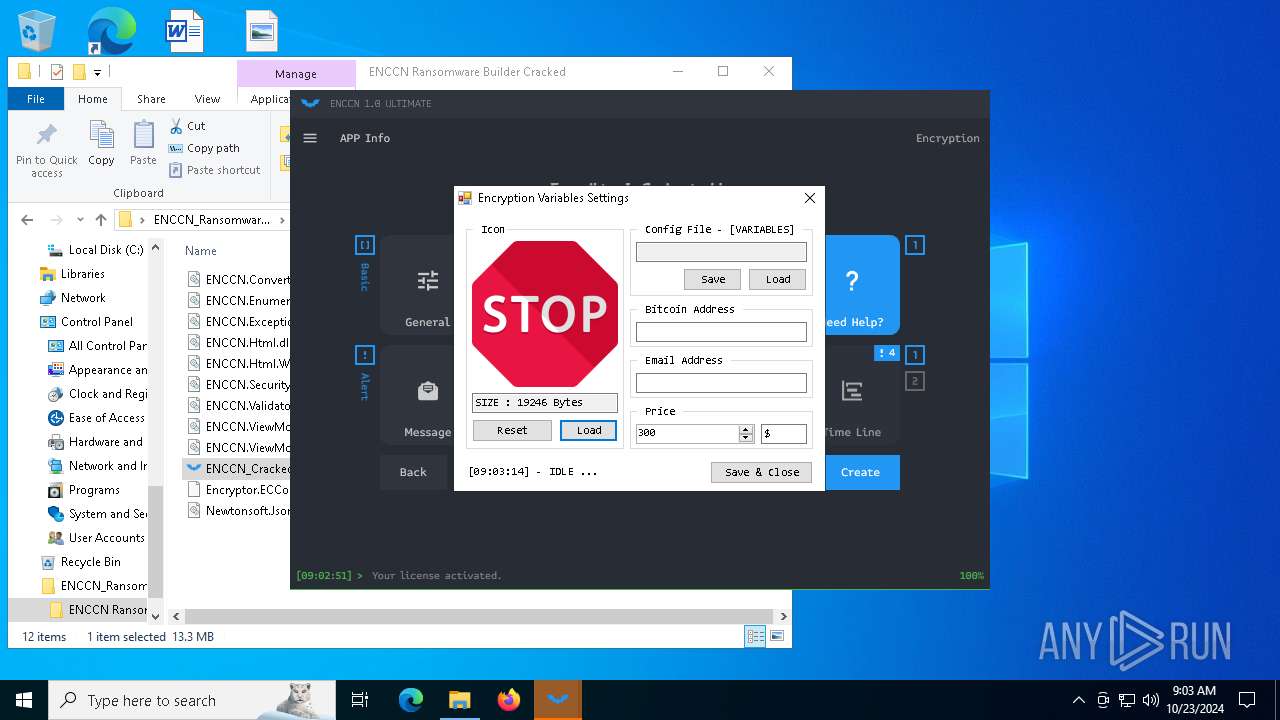
Task: Select Newtonsoft.Json file in list
Action: point(240,511)
